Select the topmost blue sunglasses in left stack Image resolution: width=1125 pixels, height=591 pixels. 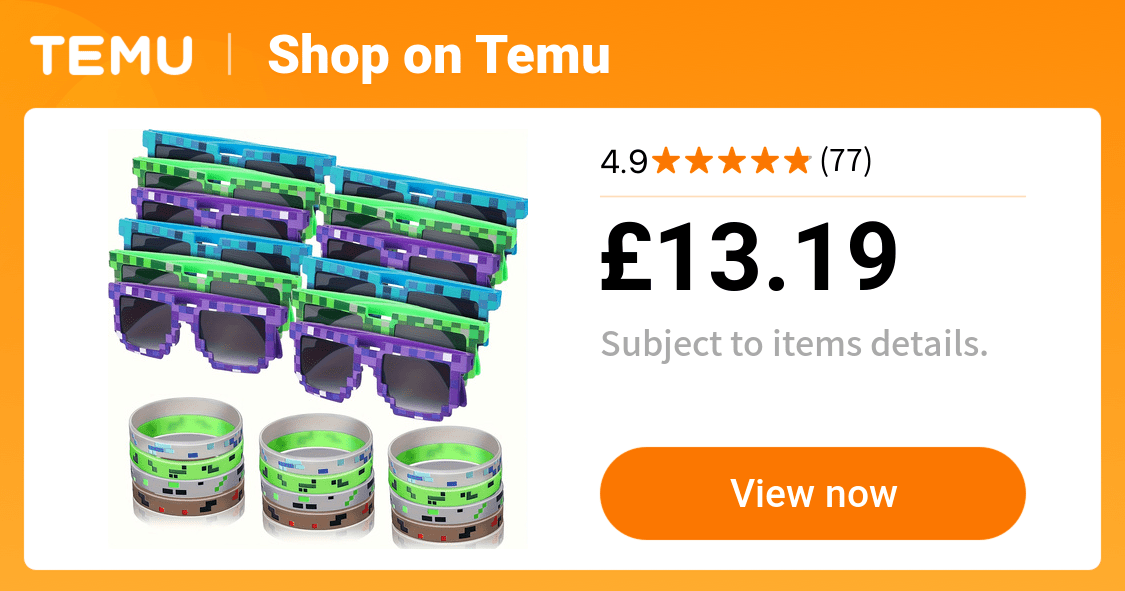click(239, 154)
